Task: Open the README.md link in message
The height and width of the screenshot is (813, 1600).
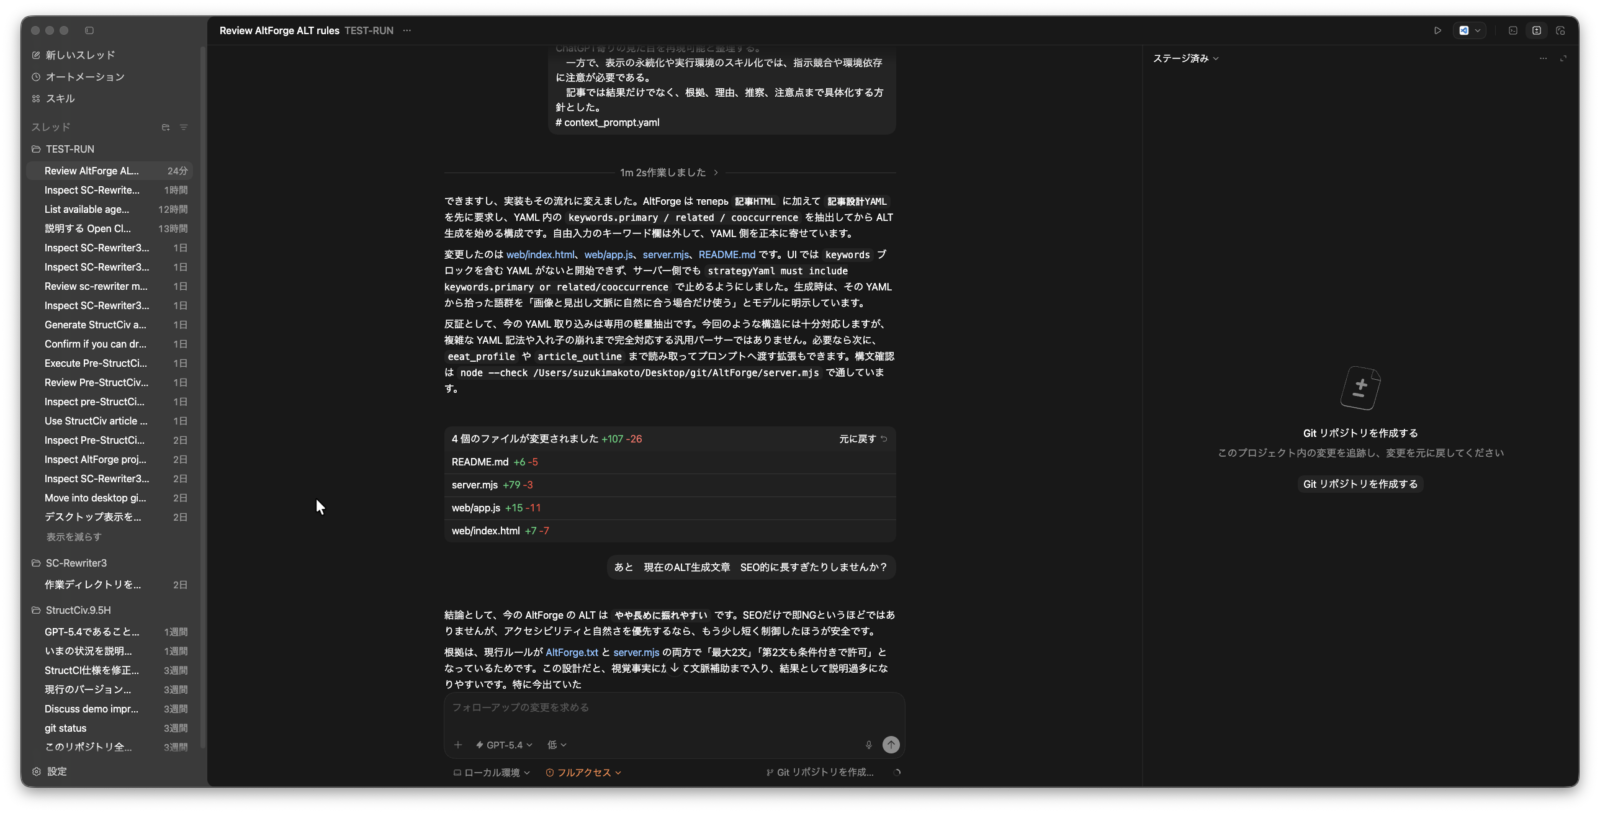Action: pyautogui.click(x=727, y=255)
